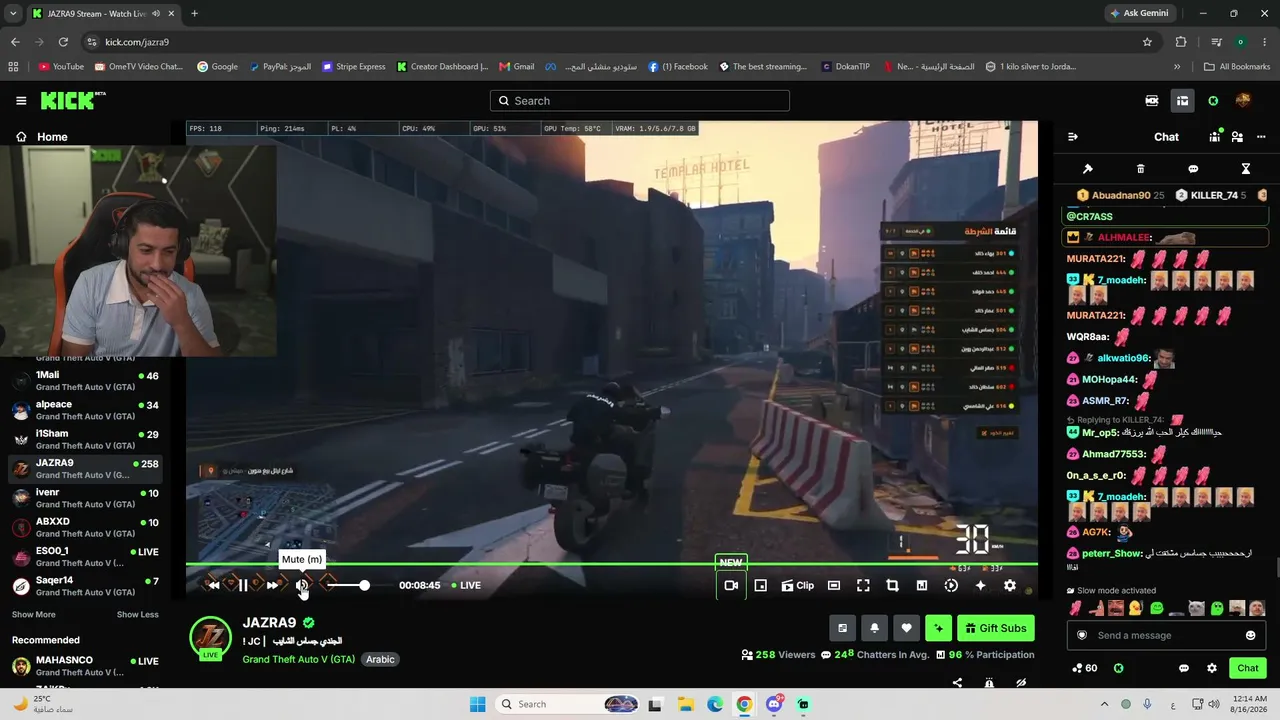Click the channel panel icon button
This screenshot has width=1280, height=720.
tap(842, 628)
